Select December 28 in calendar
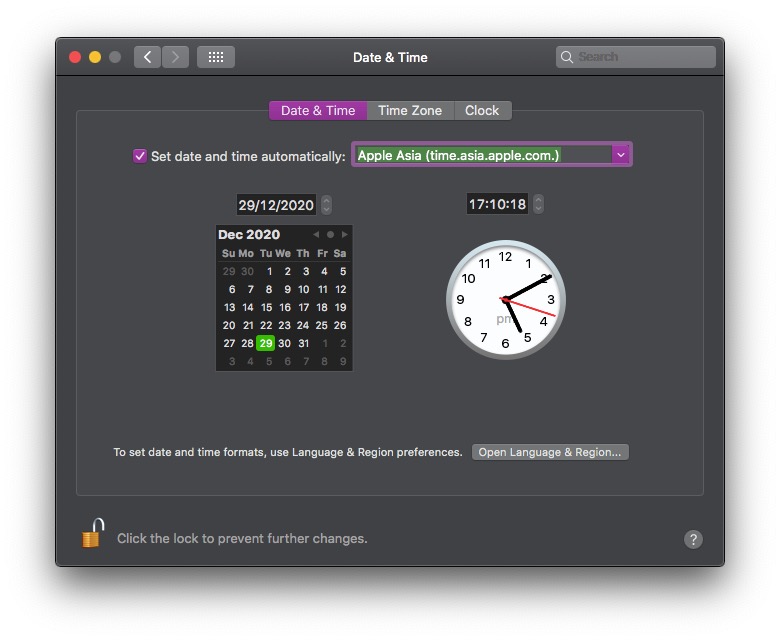 tap(247, 343)
